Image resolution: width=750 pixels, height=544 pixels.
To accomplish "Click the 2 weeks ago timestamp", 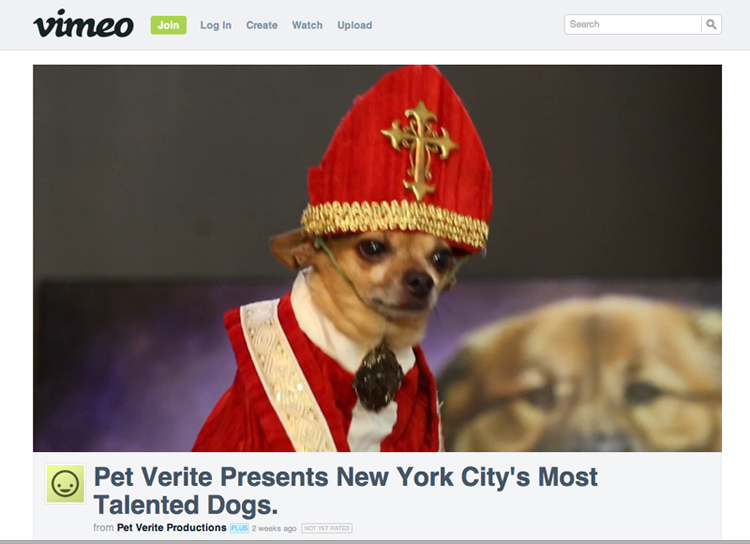I will pyautogui.click(x=274, y=528).
